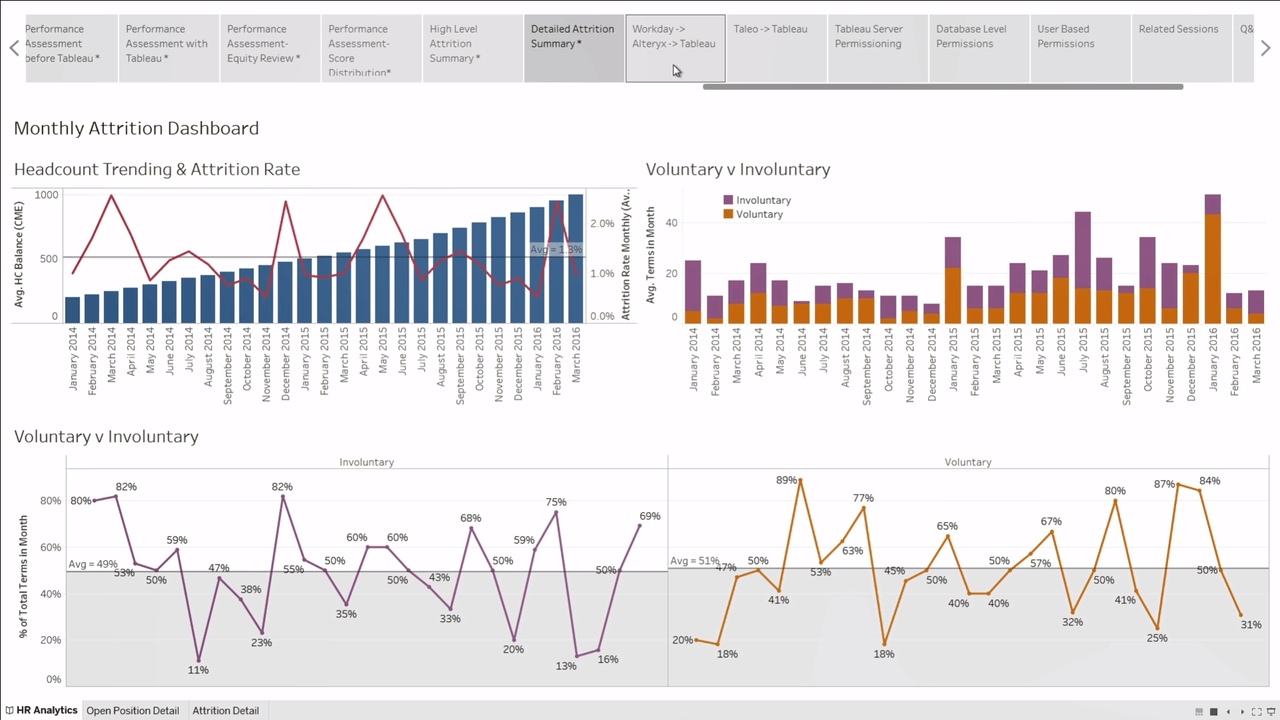Open the Open Position Detail sheet
This screenshot has width=1280, height=720.
coord(132,710)
